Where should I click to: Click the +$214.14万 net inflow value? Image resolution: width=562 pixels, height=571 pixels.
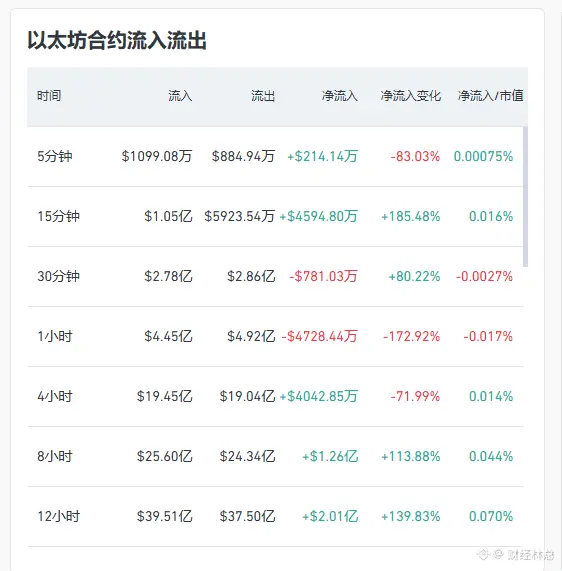click(322, 156)
